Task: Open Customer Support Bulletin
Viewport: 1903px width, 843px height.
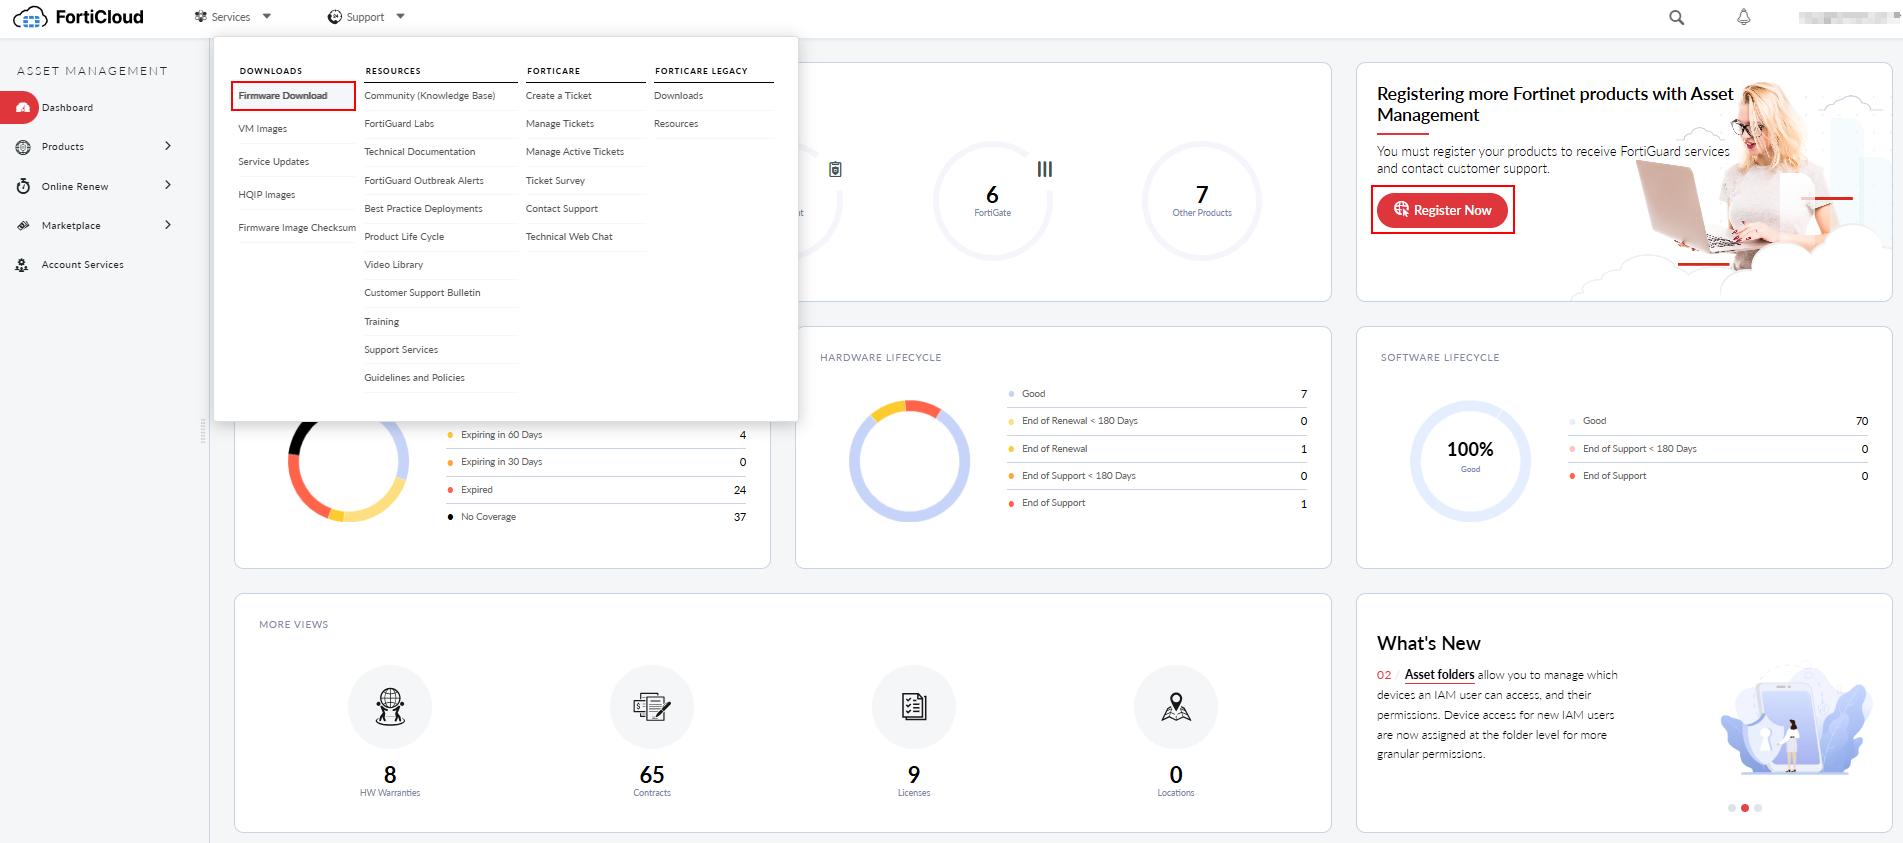Action: [x=422, y=293]
